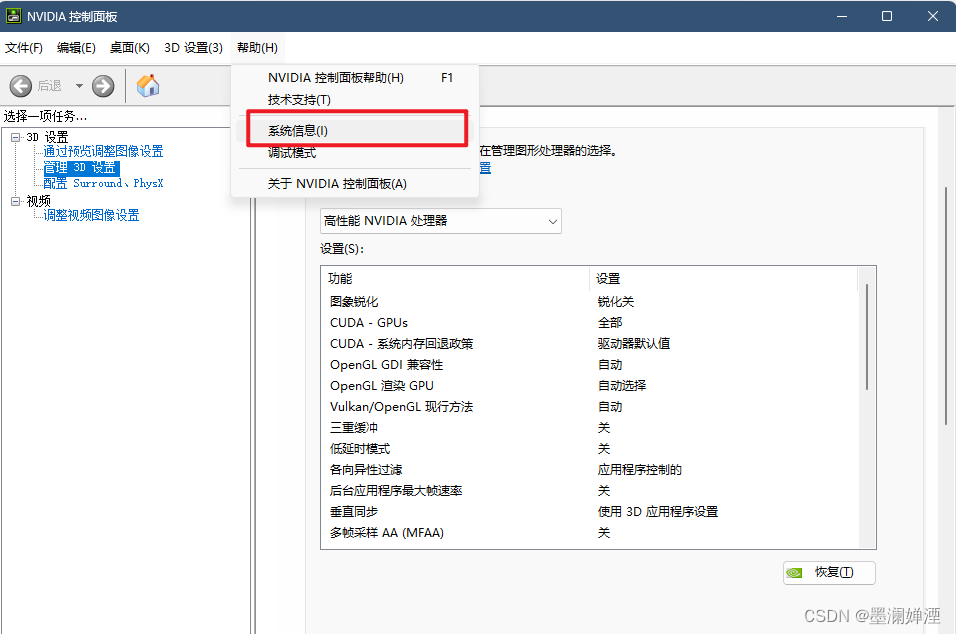The width and height of the screenshot is (956, 634).
Task: Click the 功能 column header
Action: pos(455,279)
